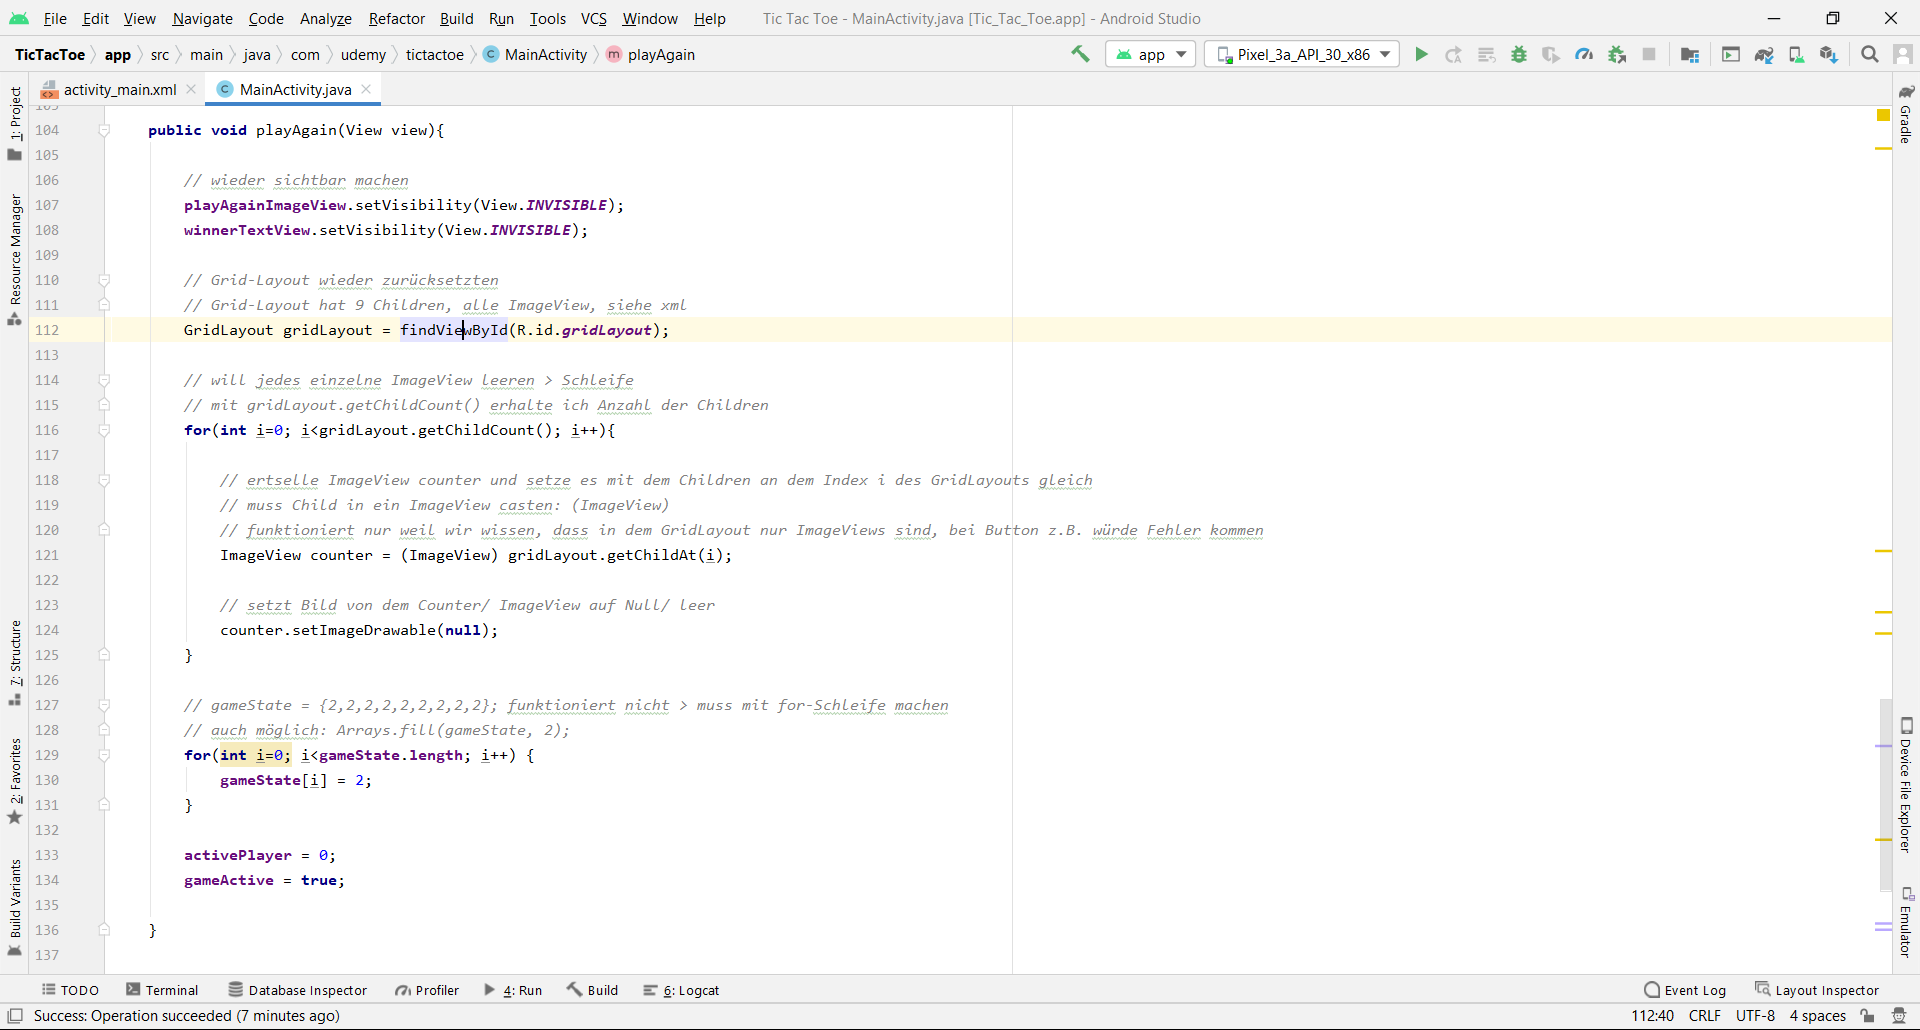Screen dimensions: 1920x1030
Task: Open the Gradle side panel
Action: coord(1906,114)
